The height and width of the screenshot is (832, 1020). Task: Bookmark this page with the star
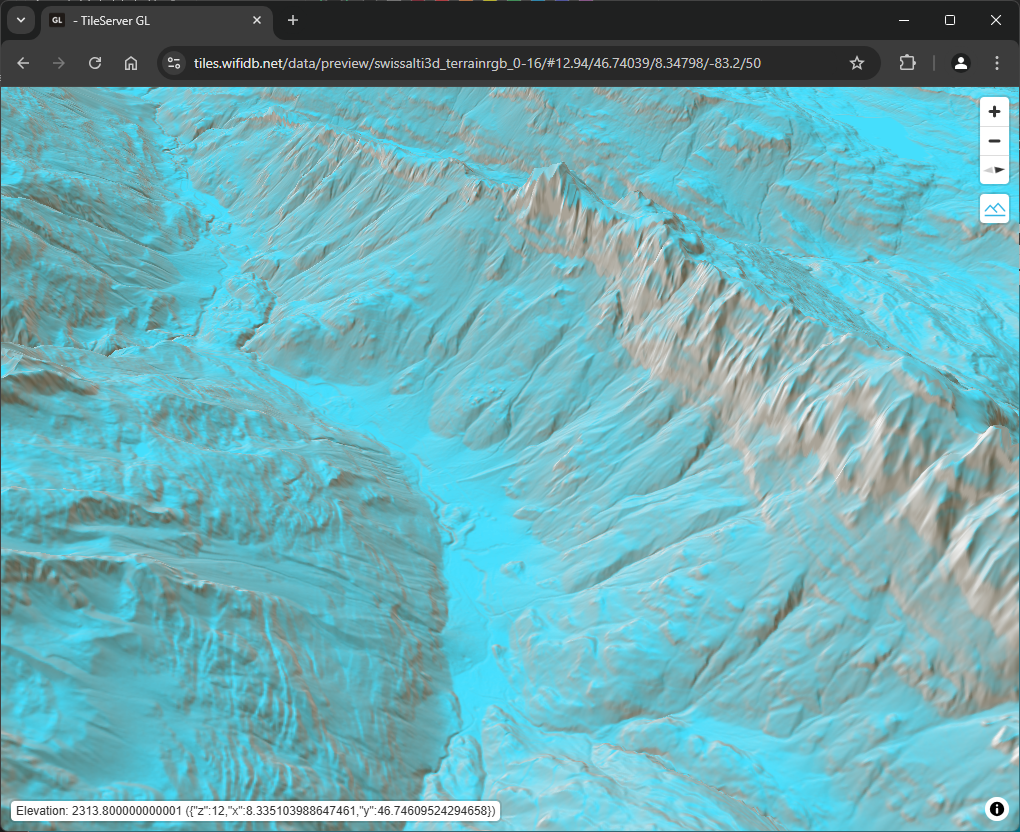857,63
